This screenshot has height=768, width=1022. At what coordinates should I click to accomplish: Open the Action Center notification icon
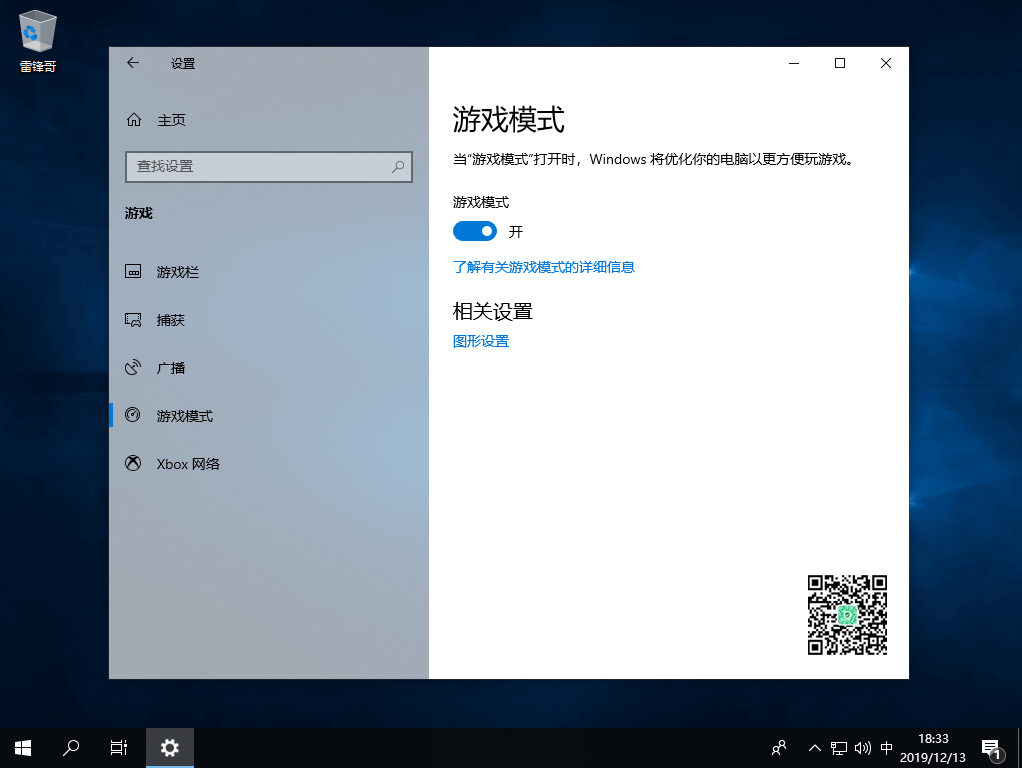pos(992,748)
